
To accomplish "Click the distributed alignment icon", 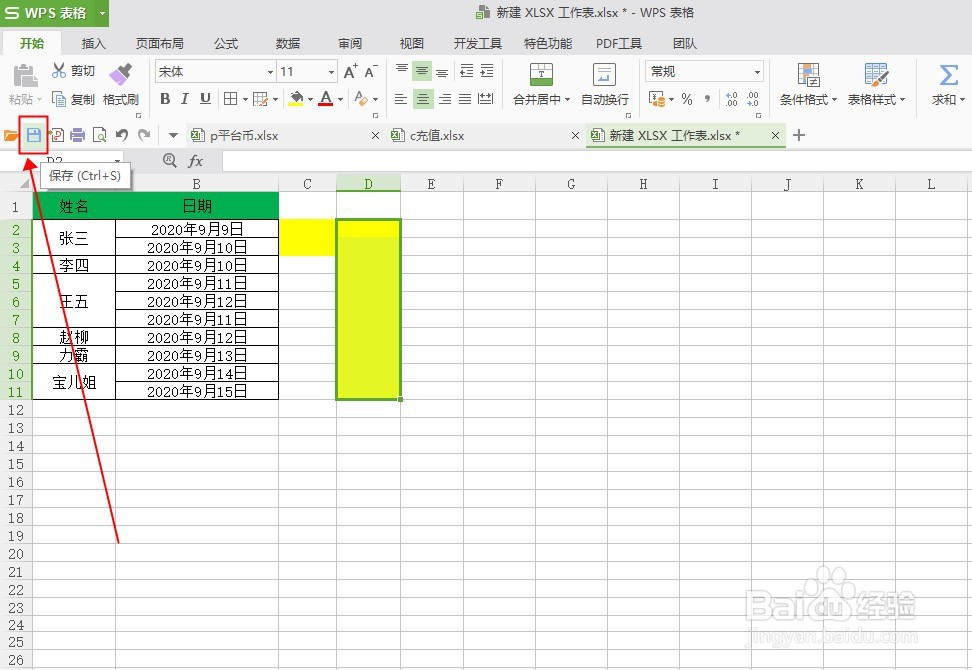I will click(x=486, y=99).
